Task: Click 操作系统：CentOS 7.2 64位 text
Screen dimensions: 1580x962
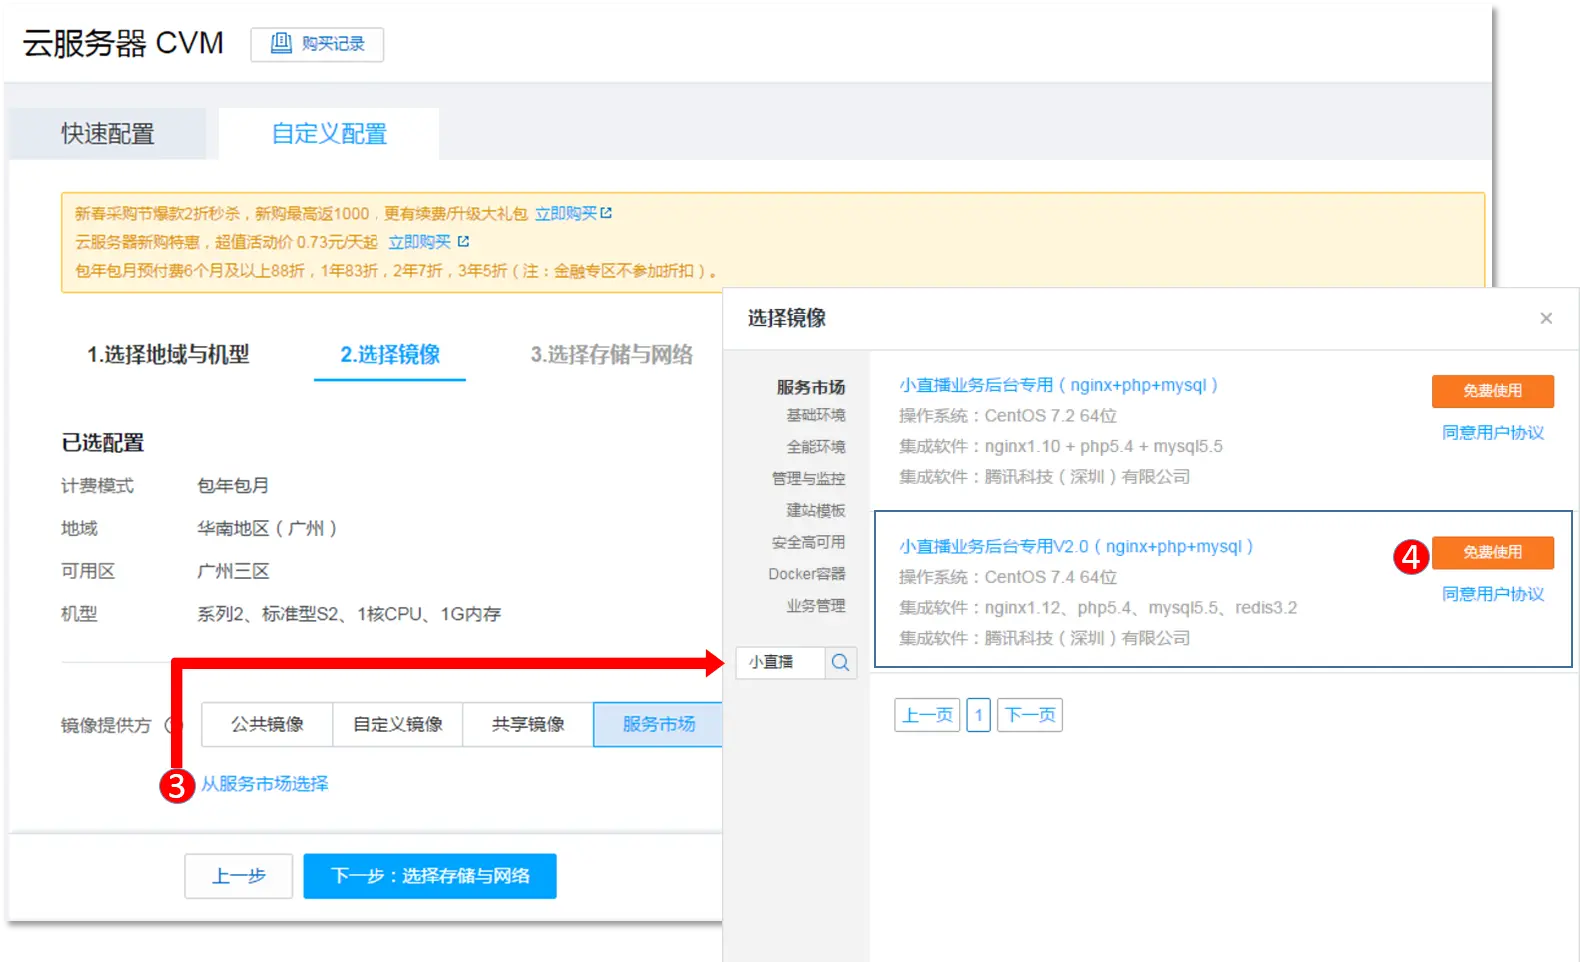Action: point(1008,415)
